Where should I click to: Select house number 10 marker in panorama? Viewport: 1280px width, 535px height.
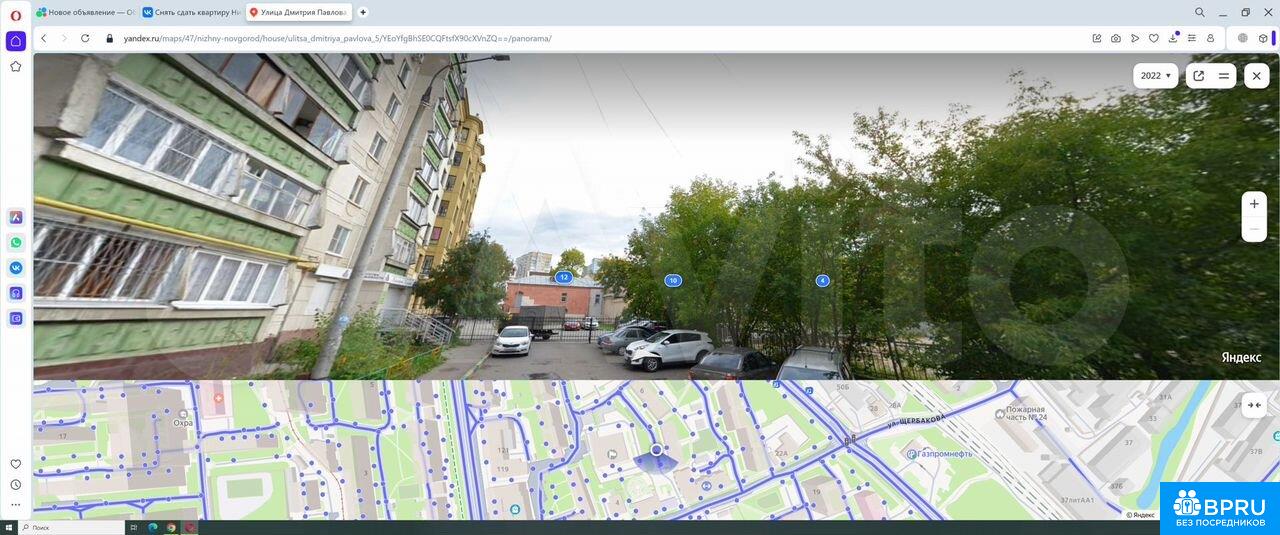pyautogui.click(x=673, y=281)
